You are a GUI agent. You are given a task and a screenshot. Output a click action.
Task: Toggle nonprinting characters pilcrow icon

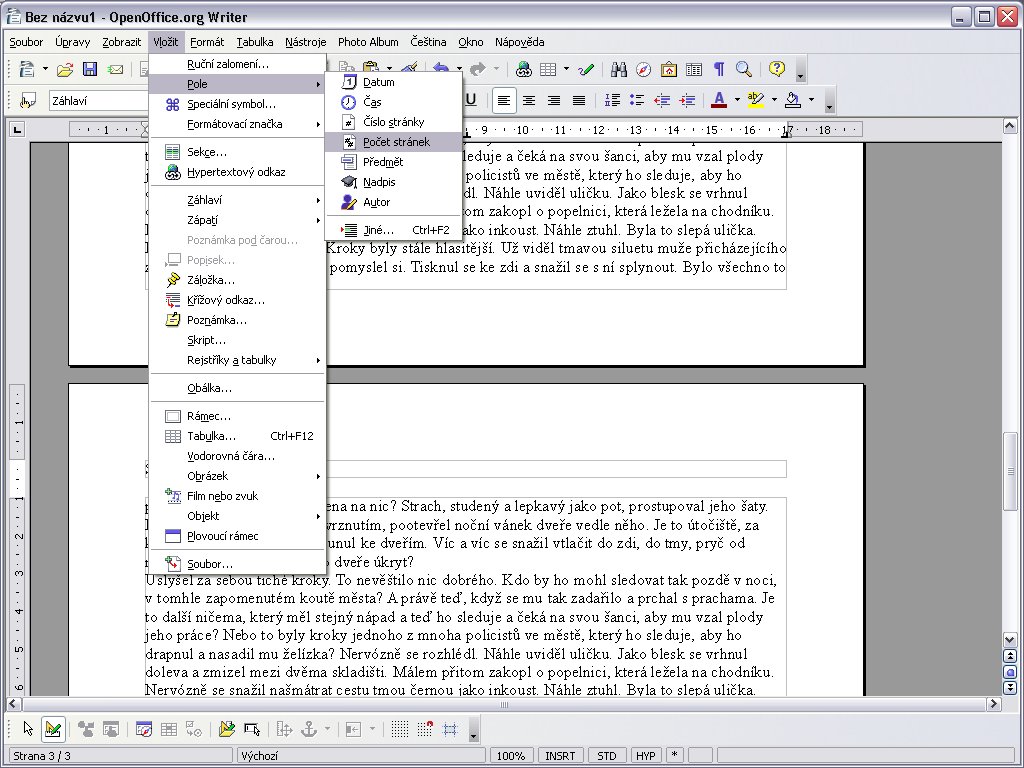click(718, 69)
